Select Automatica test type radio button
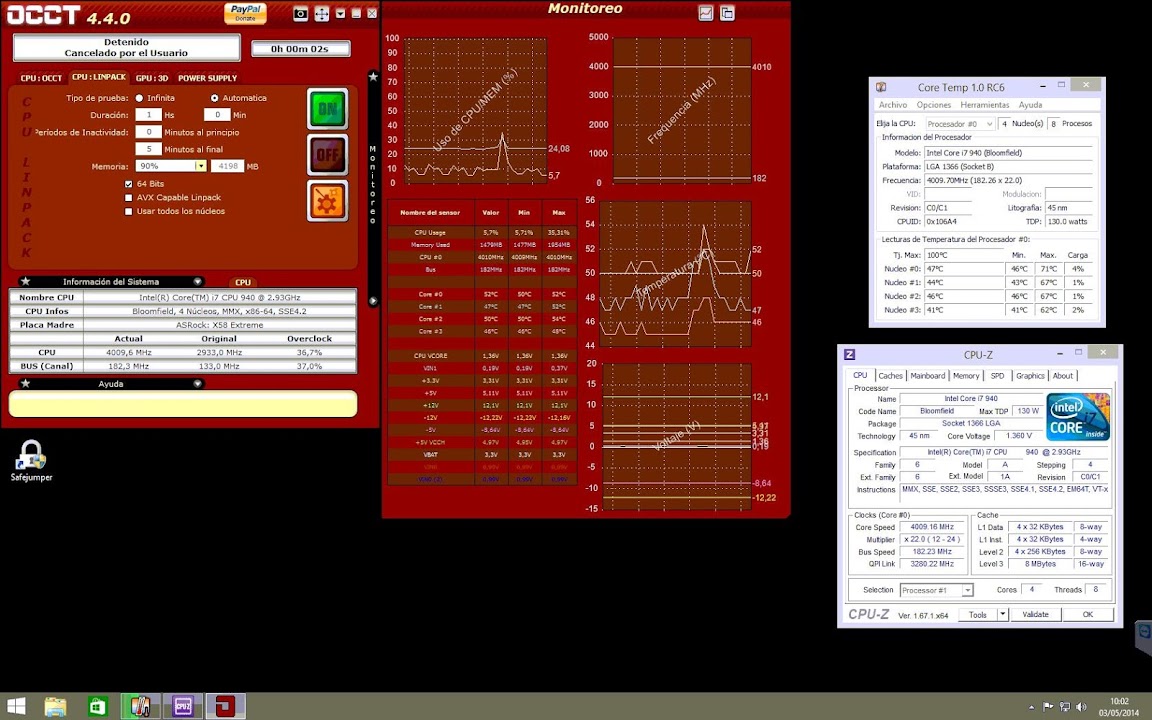This screenshot has height=720, width=1152. pyautogui.click(x=215, y=98)
